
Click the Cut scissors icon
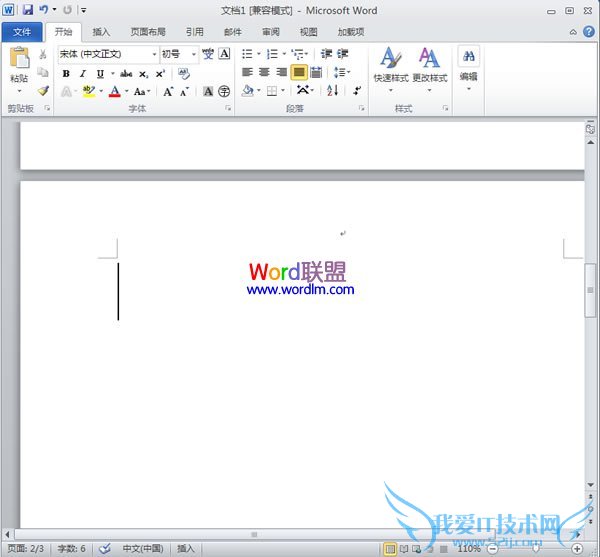click(x=43, y=54)
